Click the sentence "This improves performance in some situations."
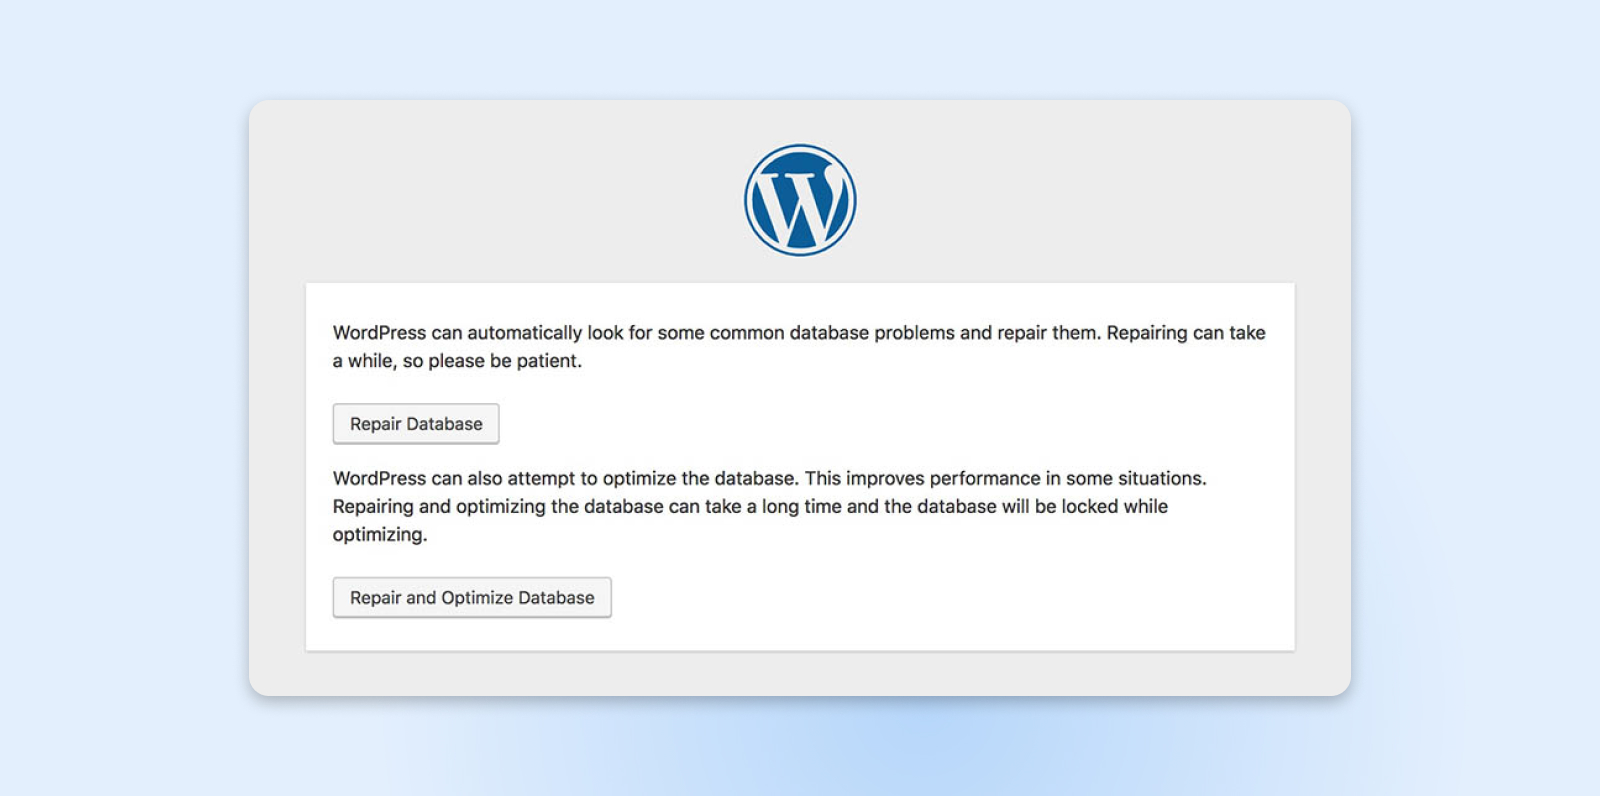 coord(1005,479)
